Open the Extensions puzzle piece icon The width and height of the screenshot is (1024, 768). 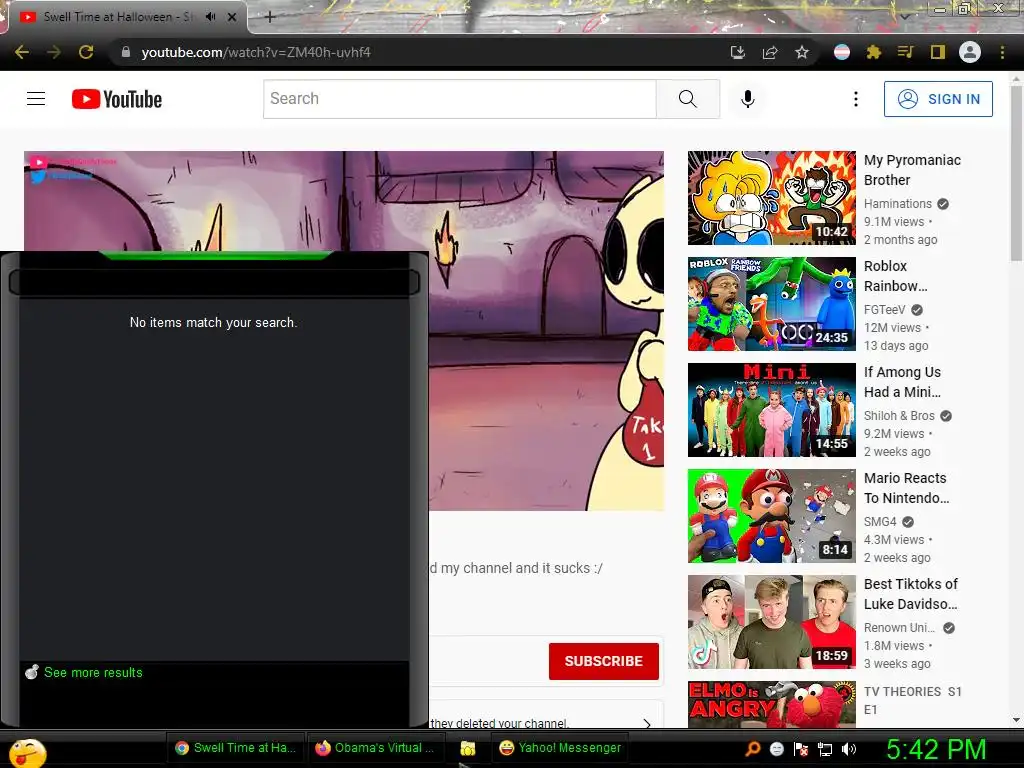[874, 52]
